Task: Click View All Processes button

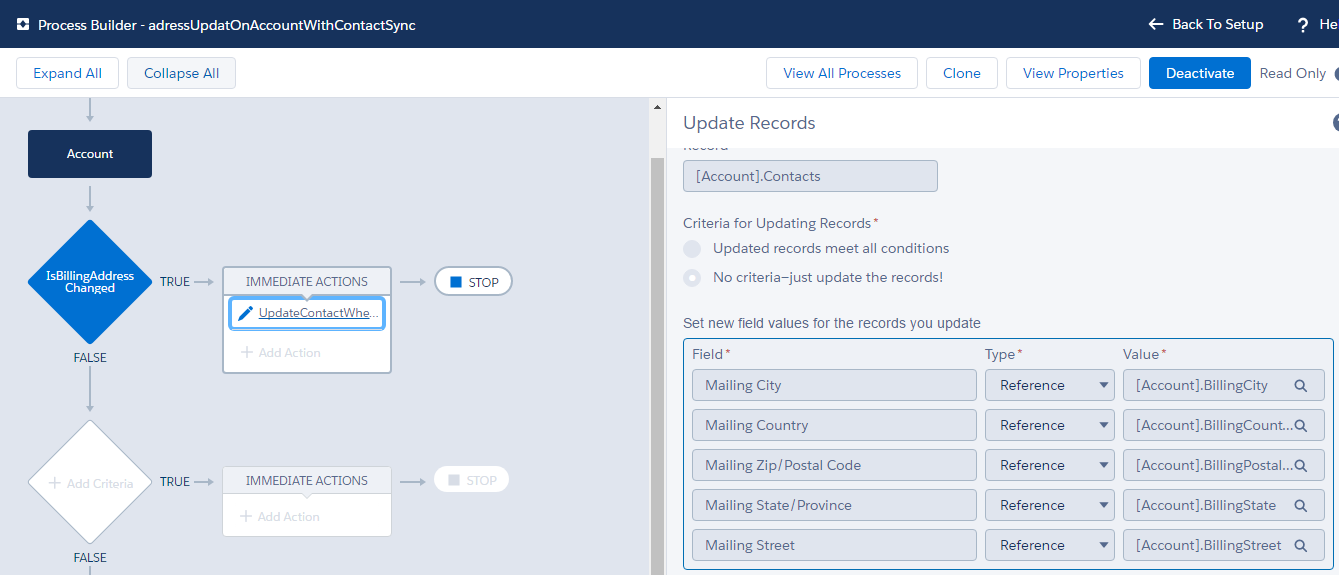Action: coord(841,73)
